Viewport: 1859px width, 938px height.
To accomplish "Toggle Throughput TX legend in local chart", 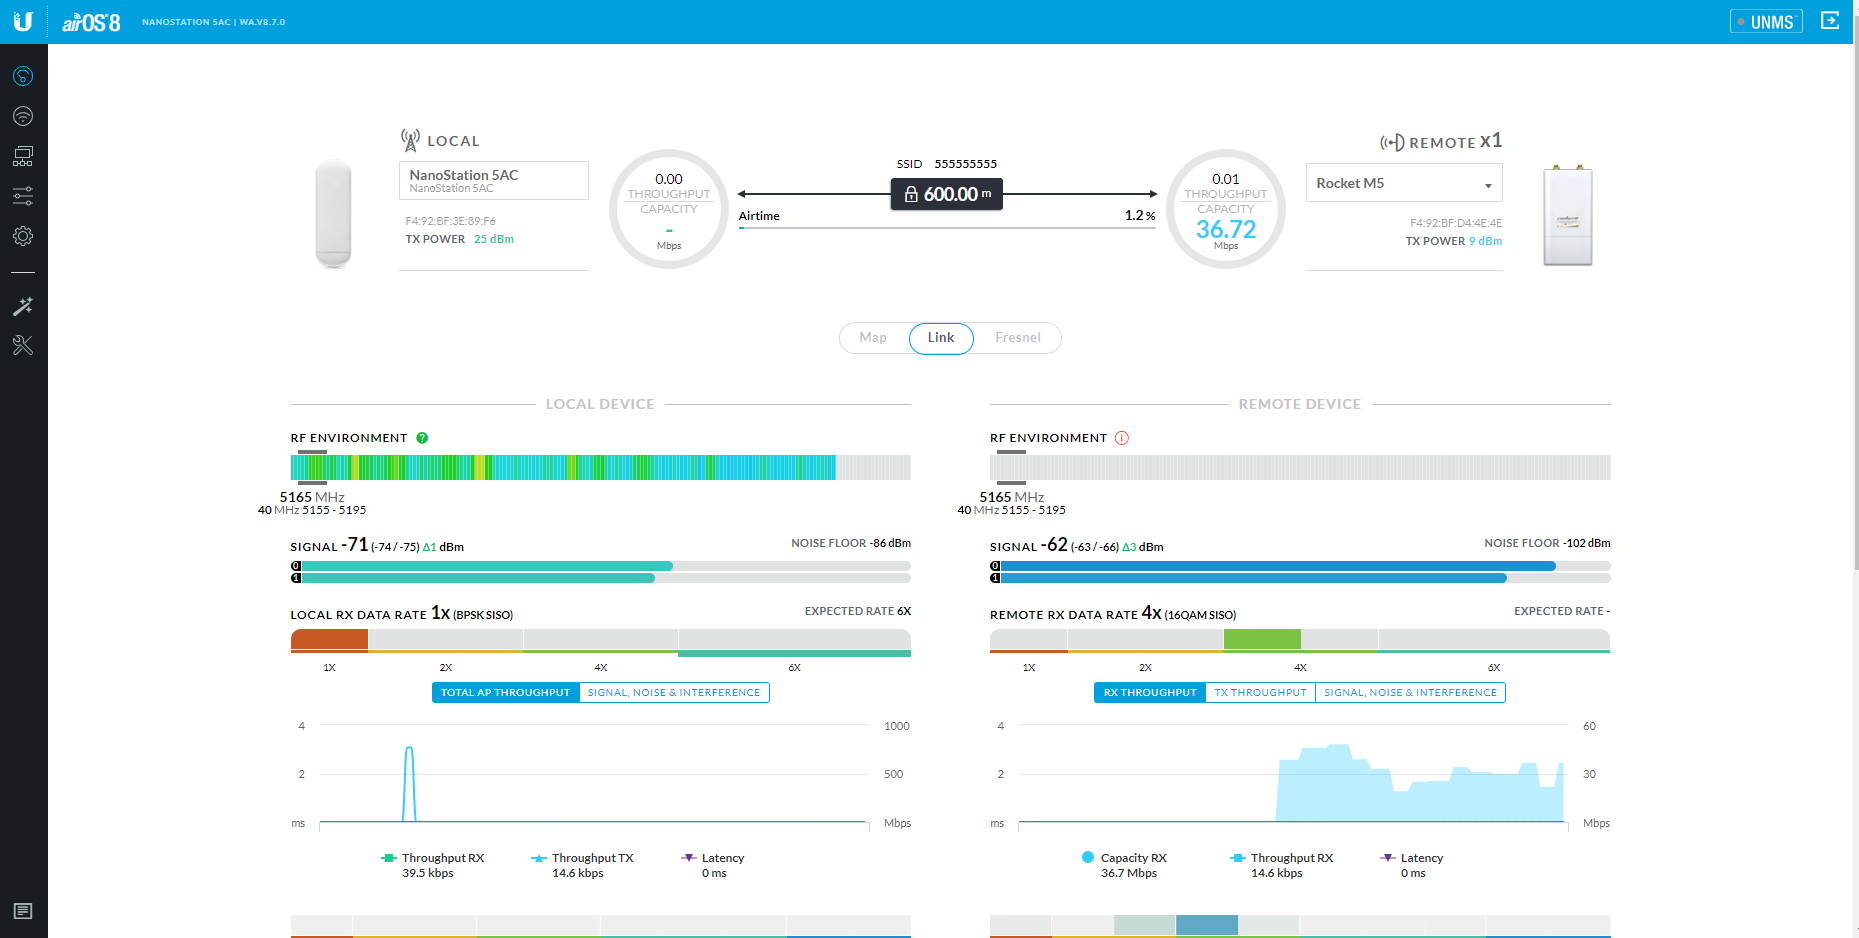I will [582, 865].
